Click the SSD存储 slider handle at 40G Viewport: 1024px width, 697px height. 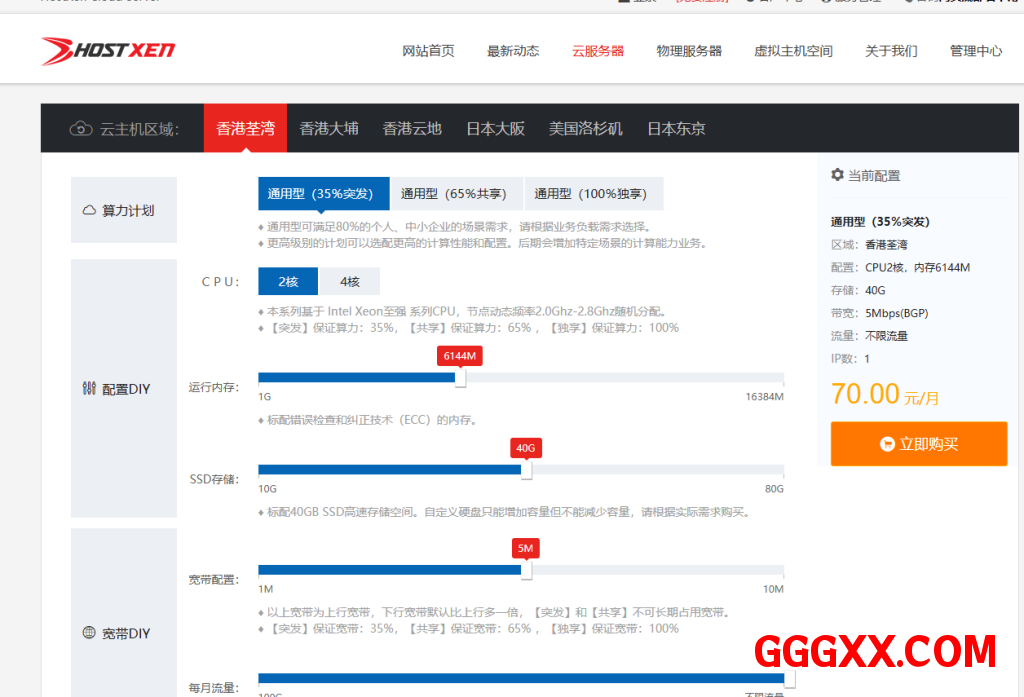(x=526, y=470)
